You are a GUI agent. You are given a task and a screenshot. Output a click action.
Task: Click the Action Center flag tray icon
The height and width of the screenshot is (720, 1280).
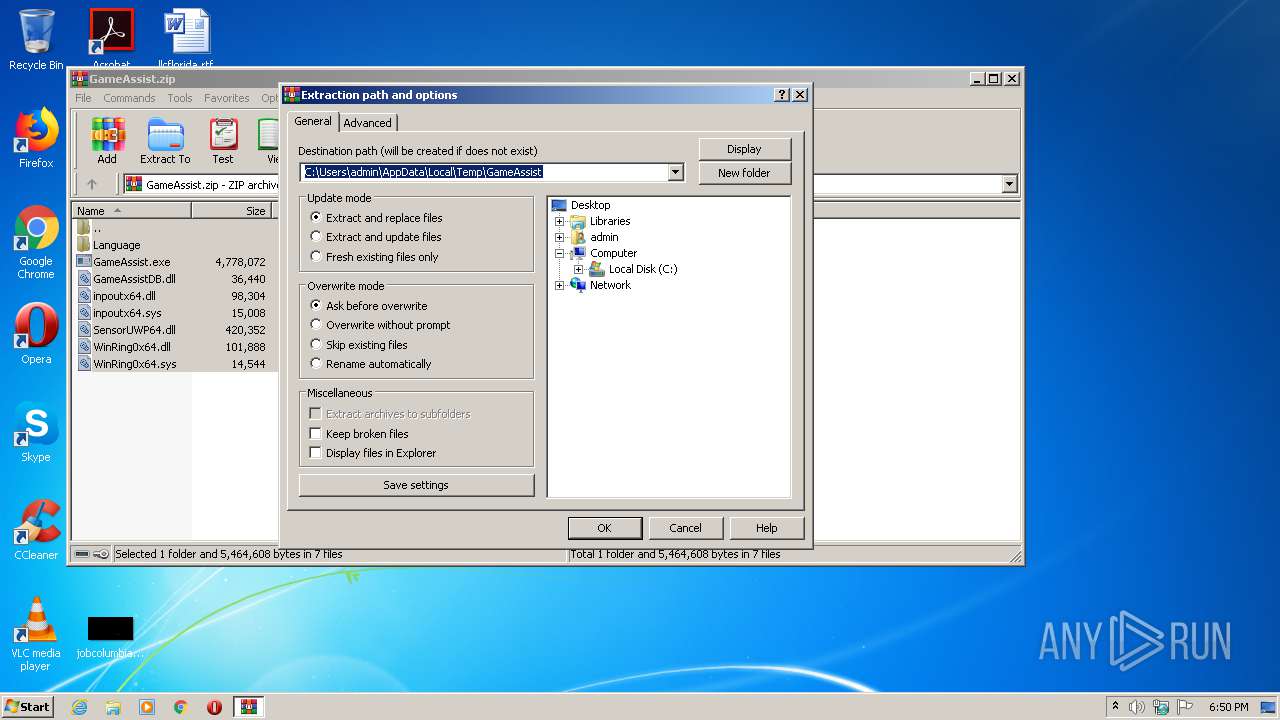point(1186,707)
